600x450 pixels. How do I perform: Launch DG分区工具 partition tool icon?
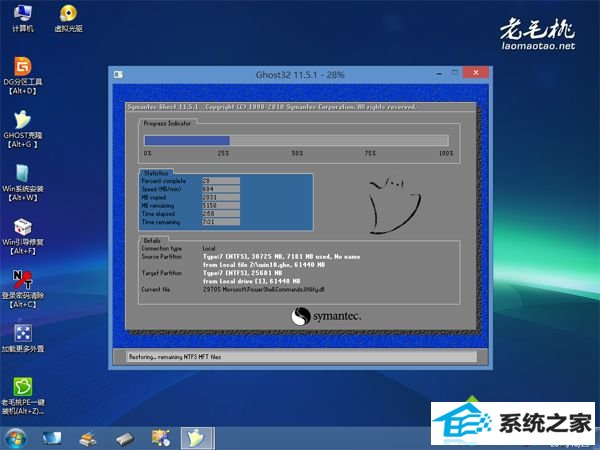click(x=23, y=76)
